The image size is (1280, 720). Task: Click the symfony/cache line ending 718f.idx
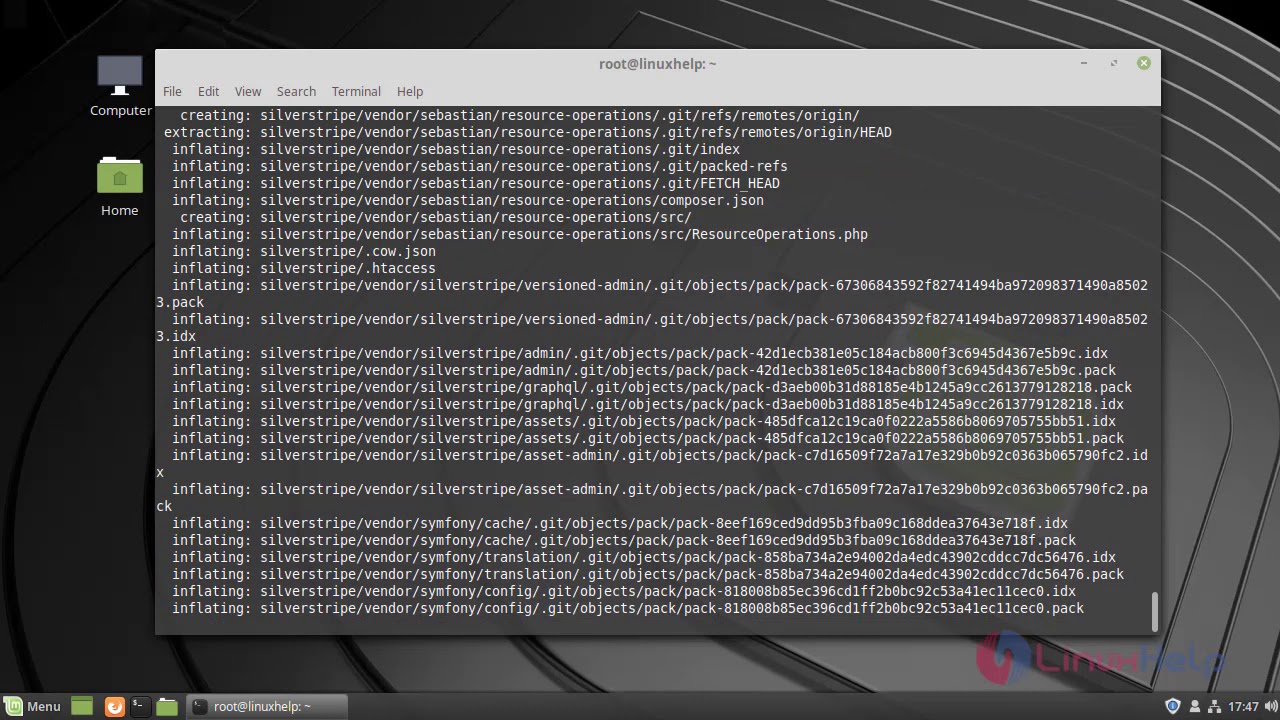pos(620,523)
